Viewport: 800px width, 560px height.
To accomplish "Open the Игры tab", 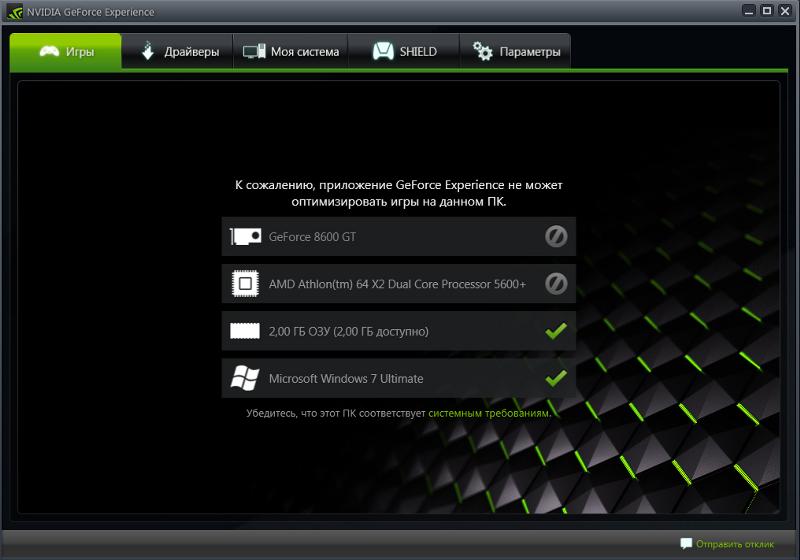I will click(65, 52).
